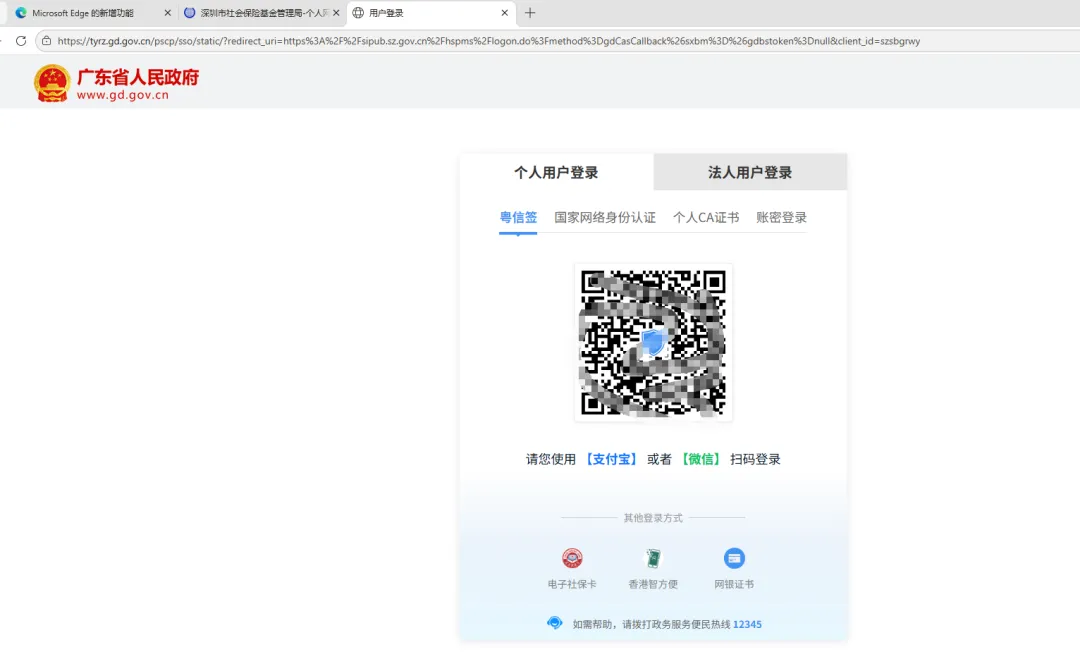The image size is (1080, 671).
Task: Click the 电子社保卡 label
Action: (572, 584)
